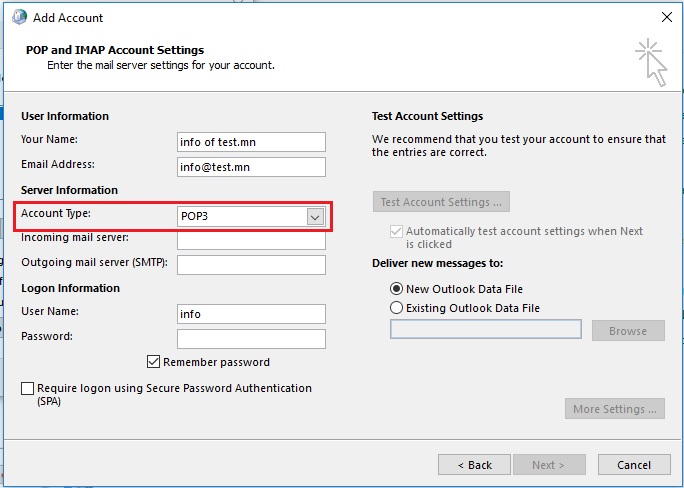The height and width of the screenshot is (488, 684).
Task: Focus the Outgoing mail server (SMTP) field
Action: [x=251, y=265]
